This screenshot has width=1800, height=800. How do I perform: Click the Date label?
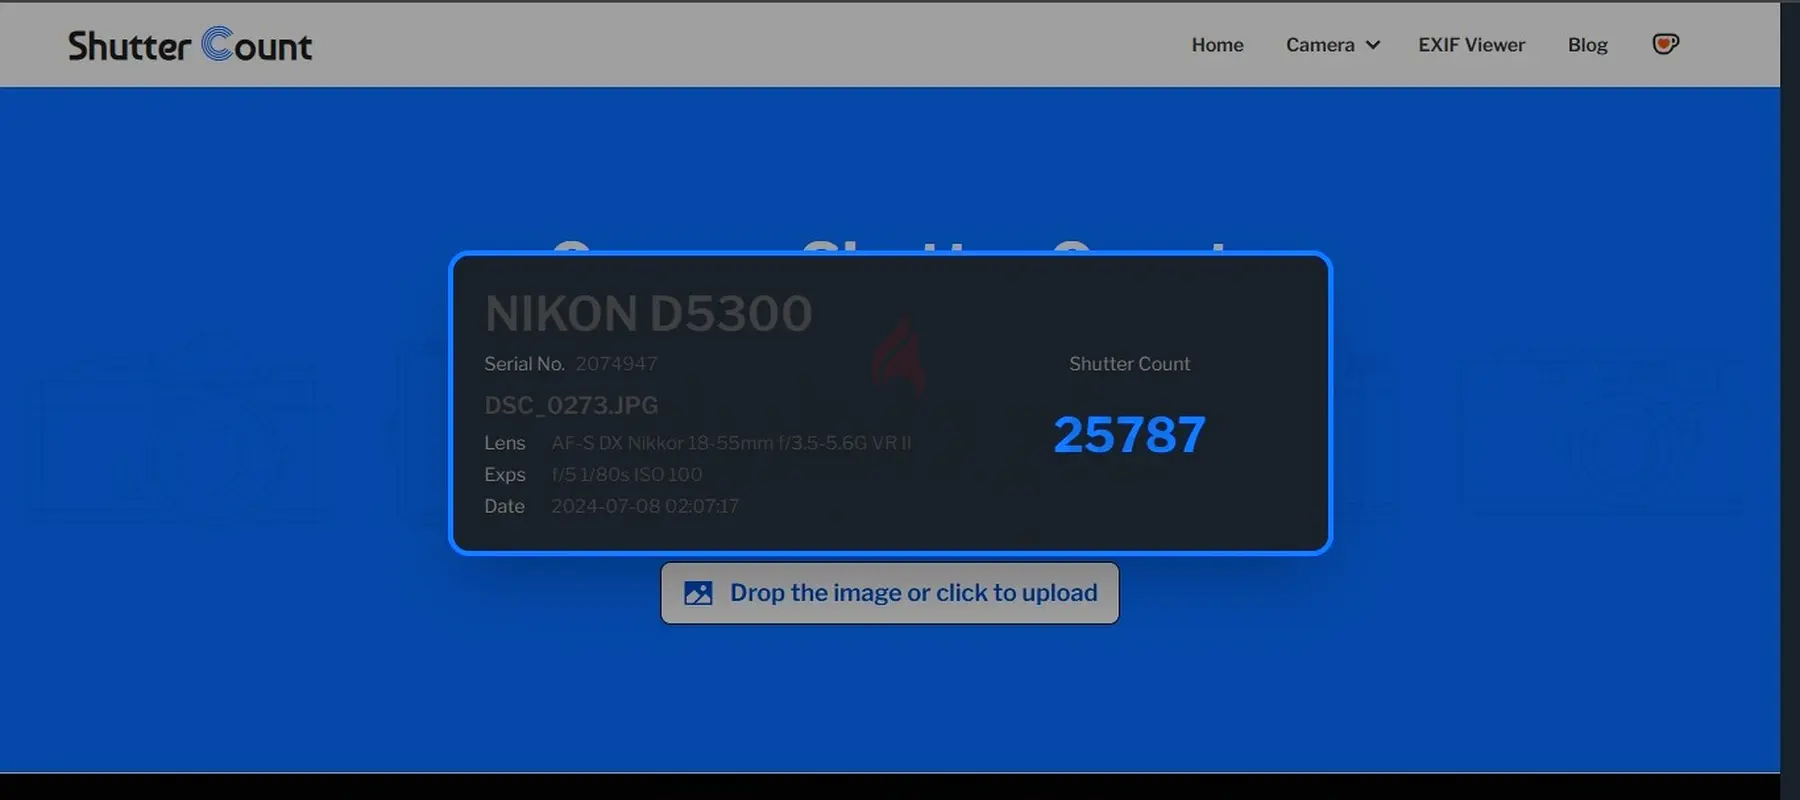pos(504,506)
